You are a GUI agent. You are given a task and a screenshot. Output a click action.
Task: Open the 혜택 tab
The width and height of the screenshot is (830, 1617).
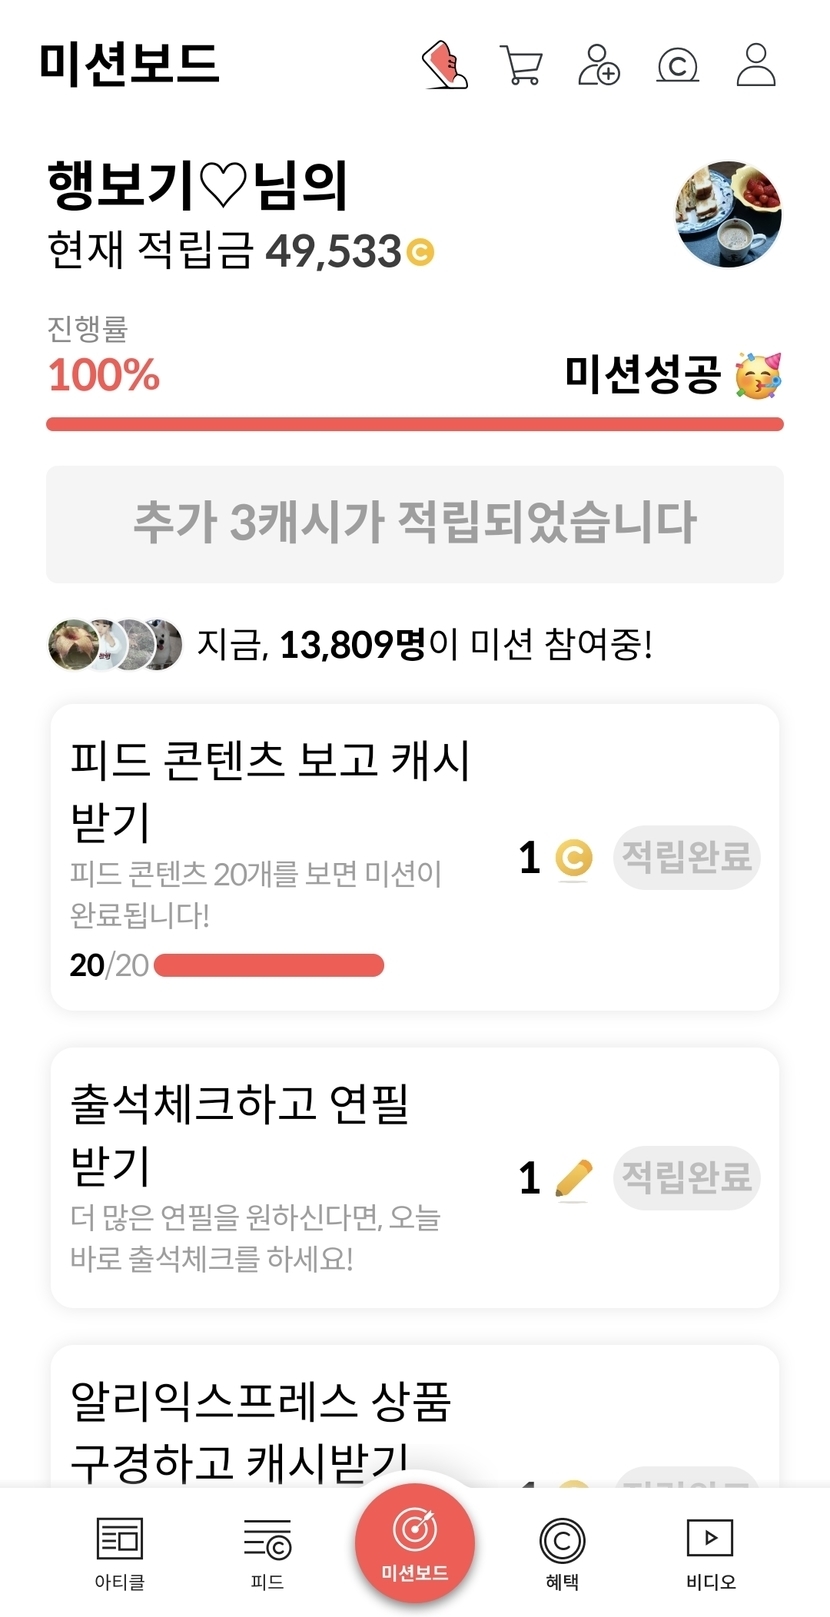pyautogui.click(x=562, y=1552)
